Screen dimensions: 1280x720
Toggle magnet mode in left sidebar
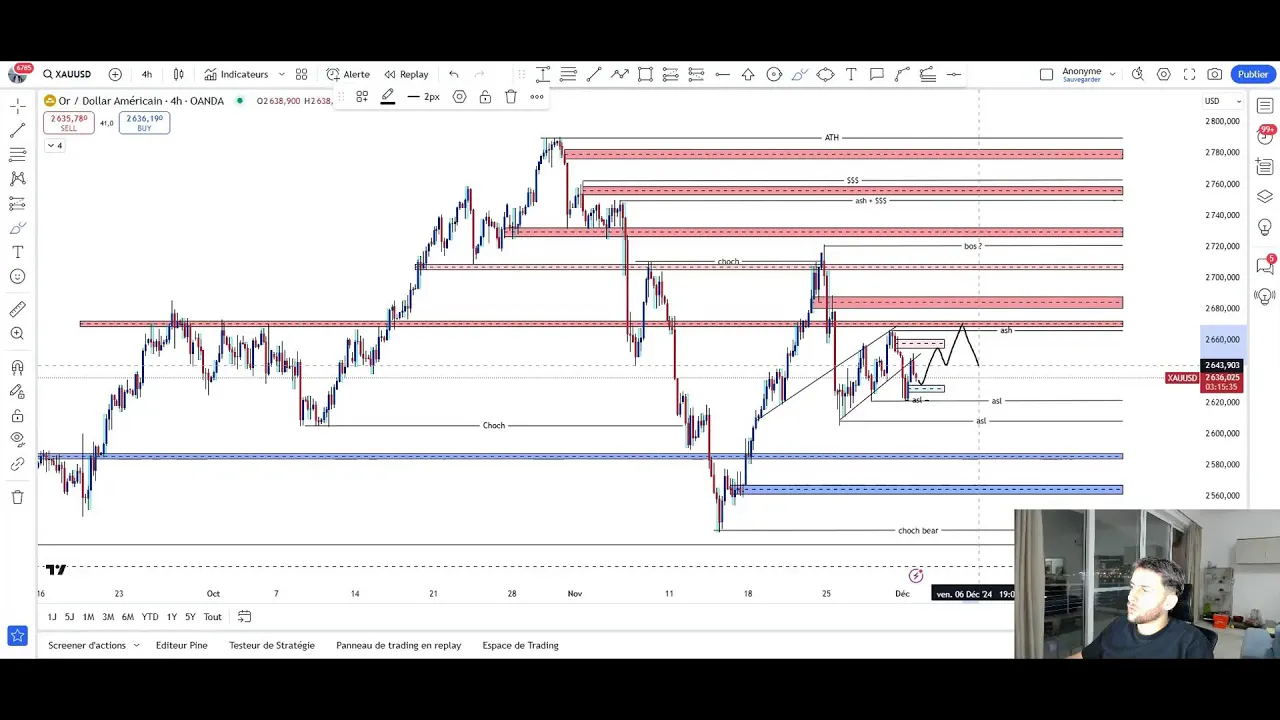pyautogui.click(x=17, y=367)
